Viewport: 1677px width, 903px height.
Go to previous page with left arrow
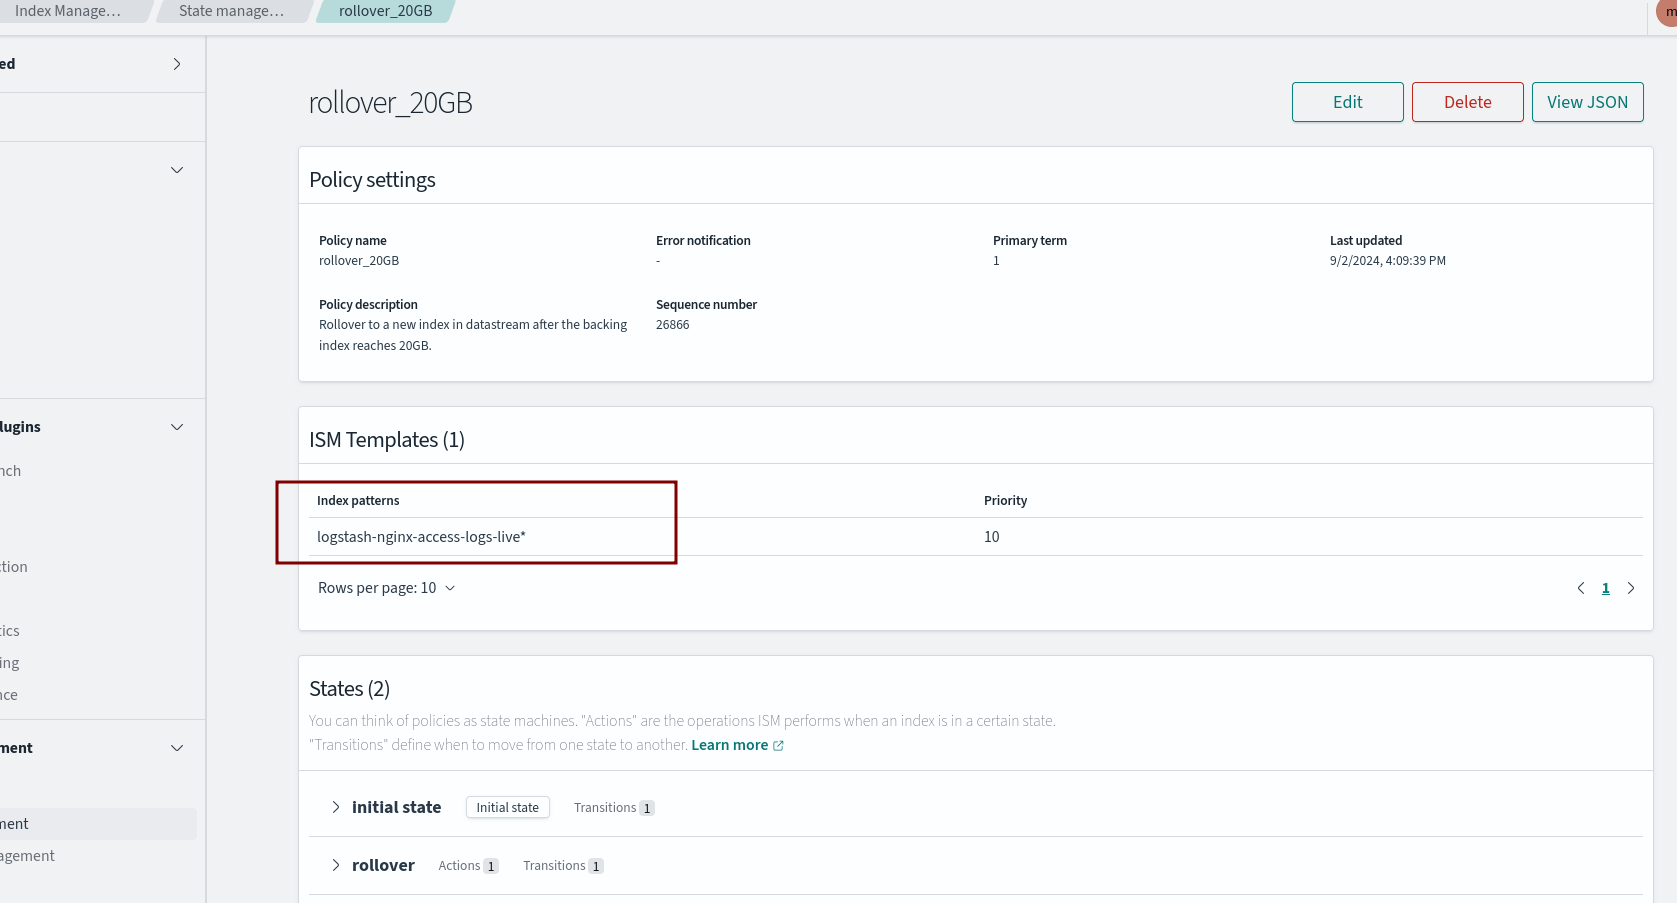[x=1581, y=588]
